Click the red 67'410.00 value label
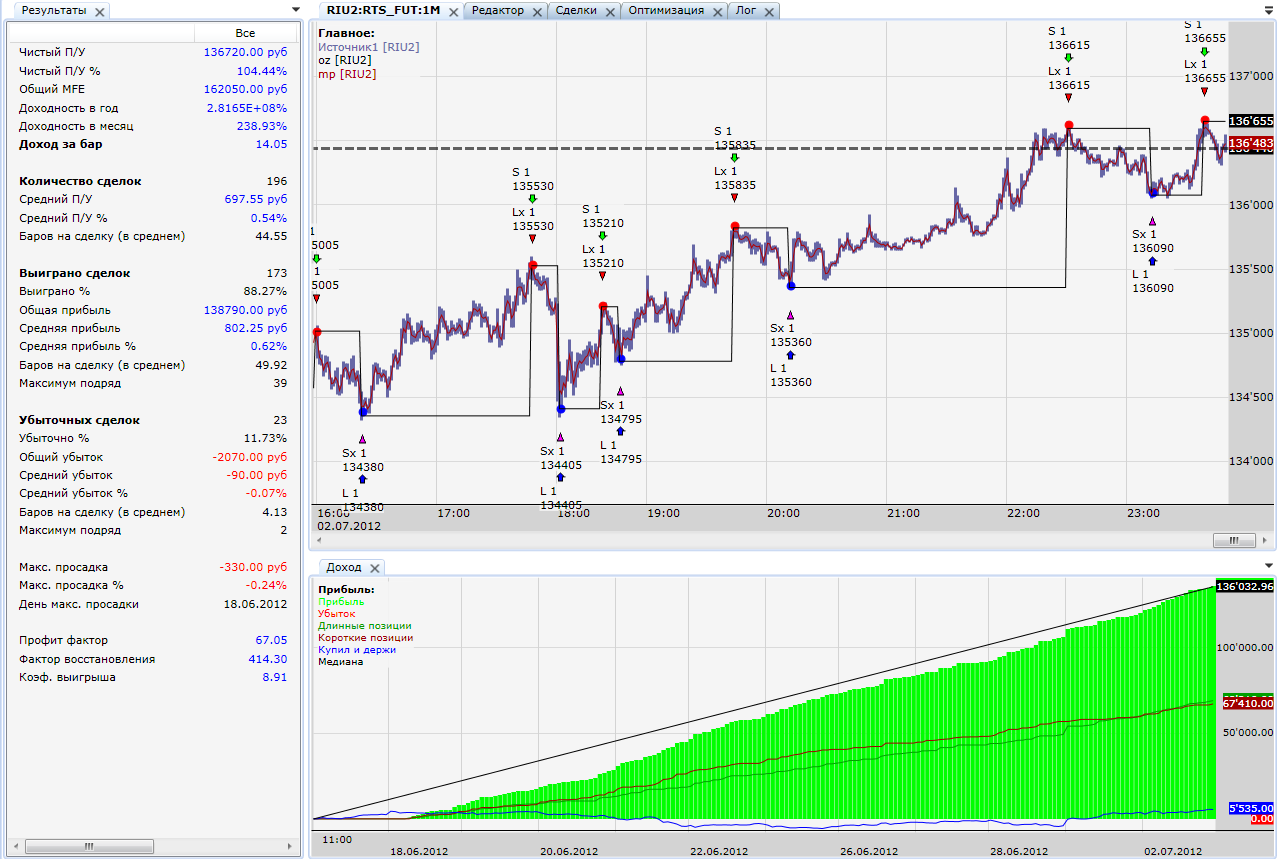 tap(1248, 704)
